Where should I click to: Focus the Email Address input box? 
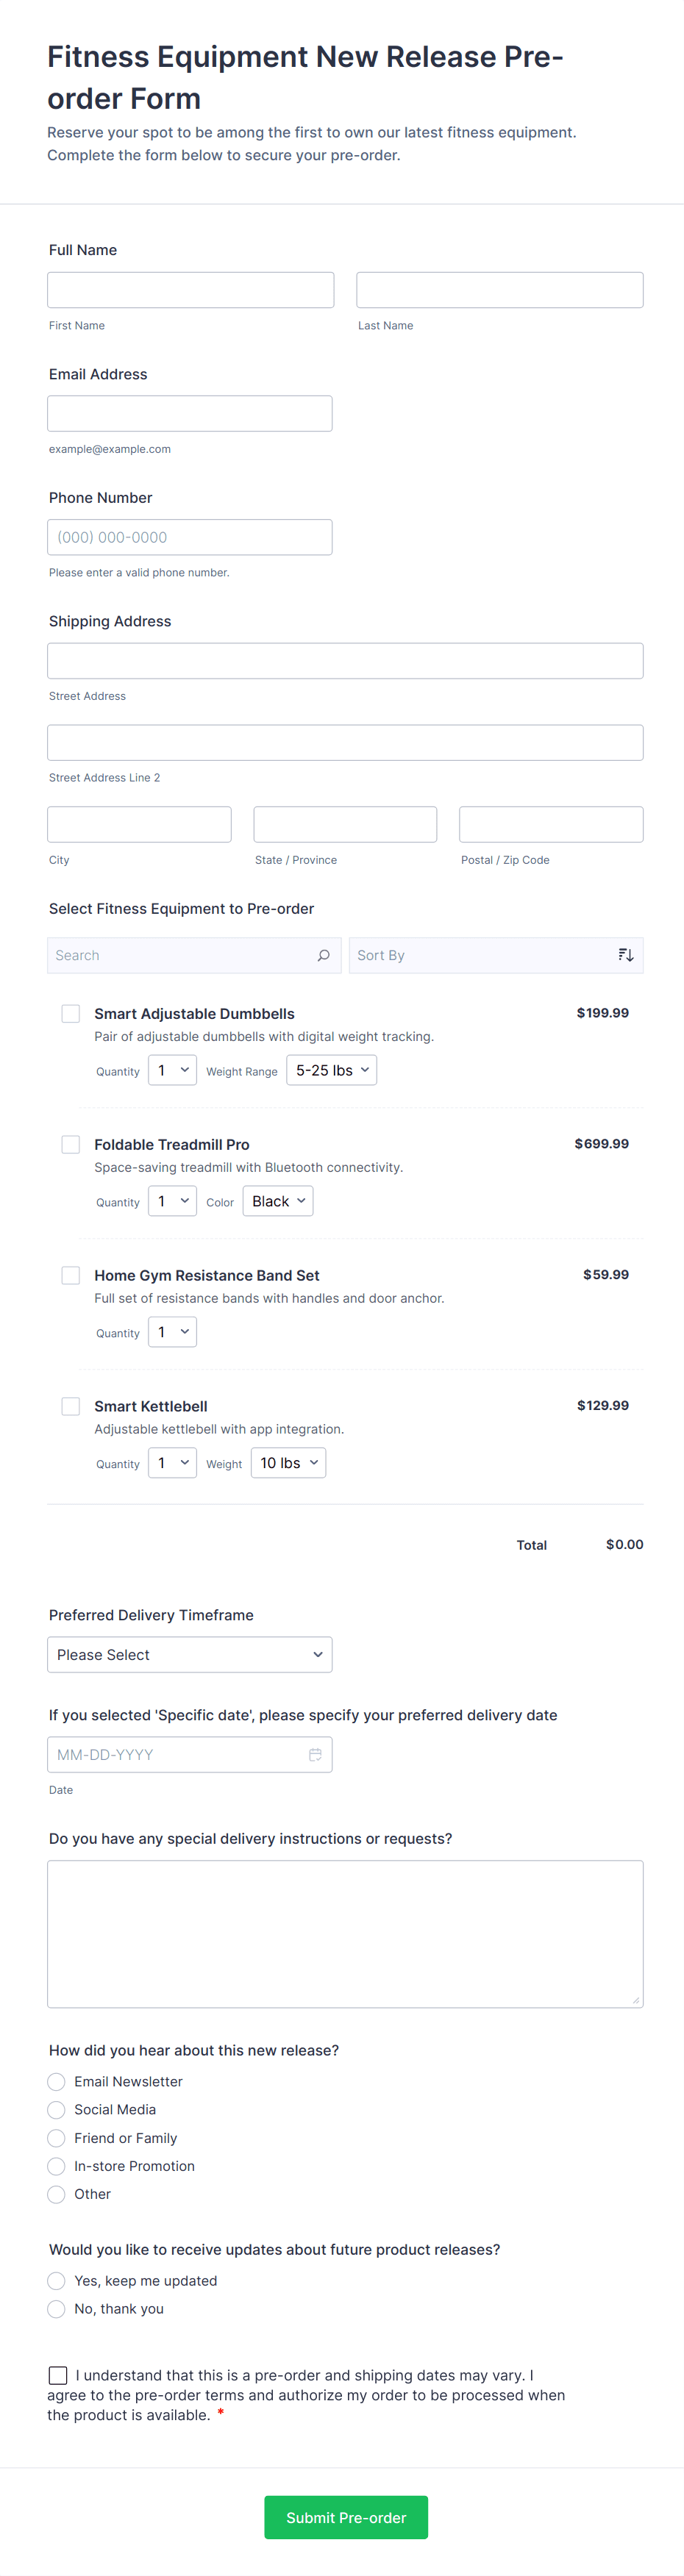pos(189,413)
